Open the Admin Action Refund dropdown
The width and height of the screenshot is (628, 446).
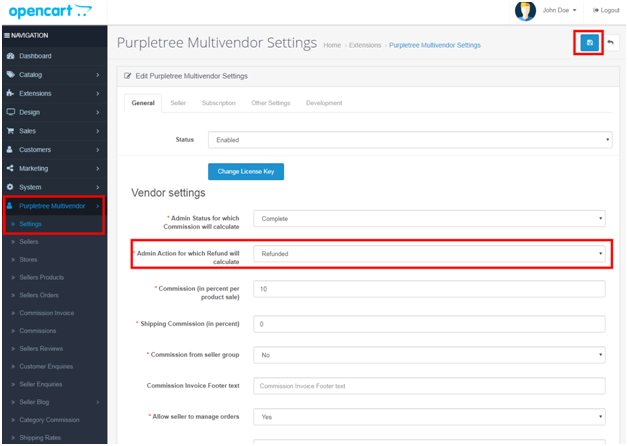(429, 254)
